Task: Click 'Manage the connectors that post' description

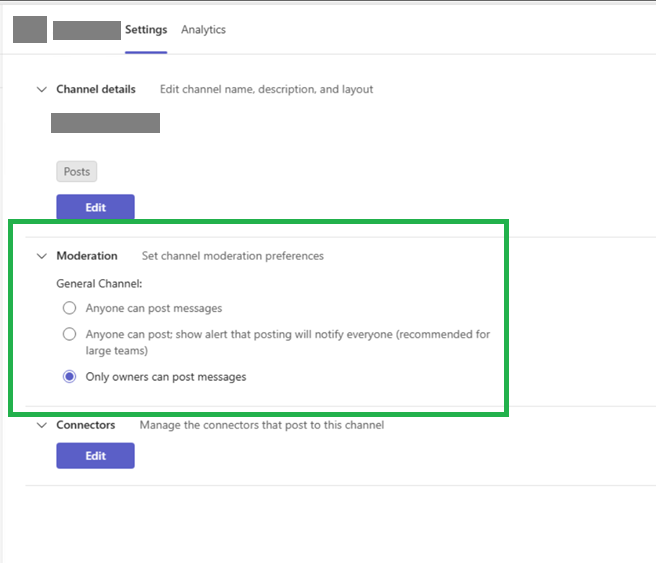Action: pyautogui.click(x=262, y=425)
